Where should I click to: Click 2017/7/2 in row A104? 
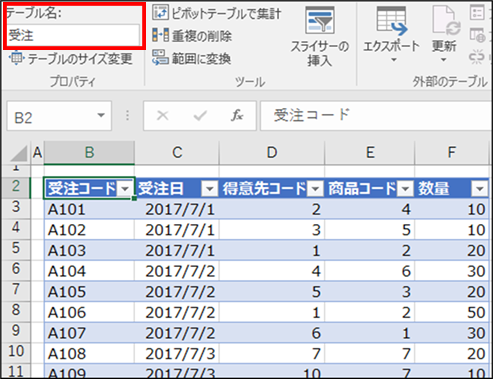click(177, 271)
